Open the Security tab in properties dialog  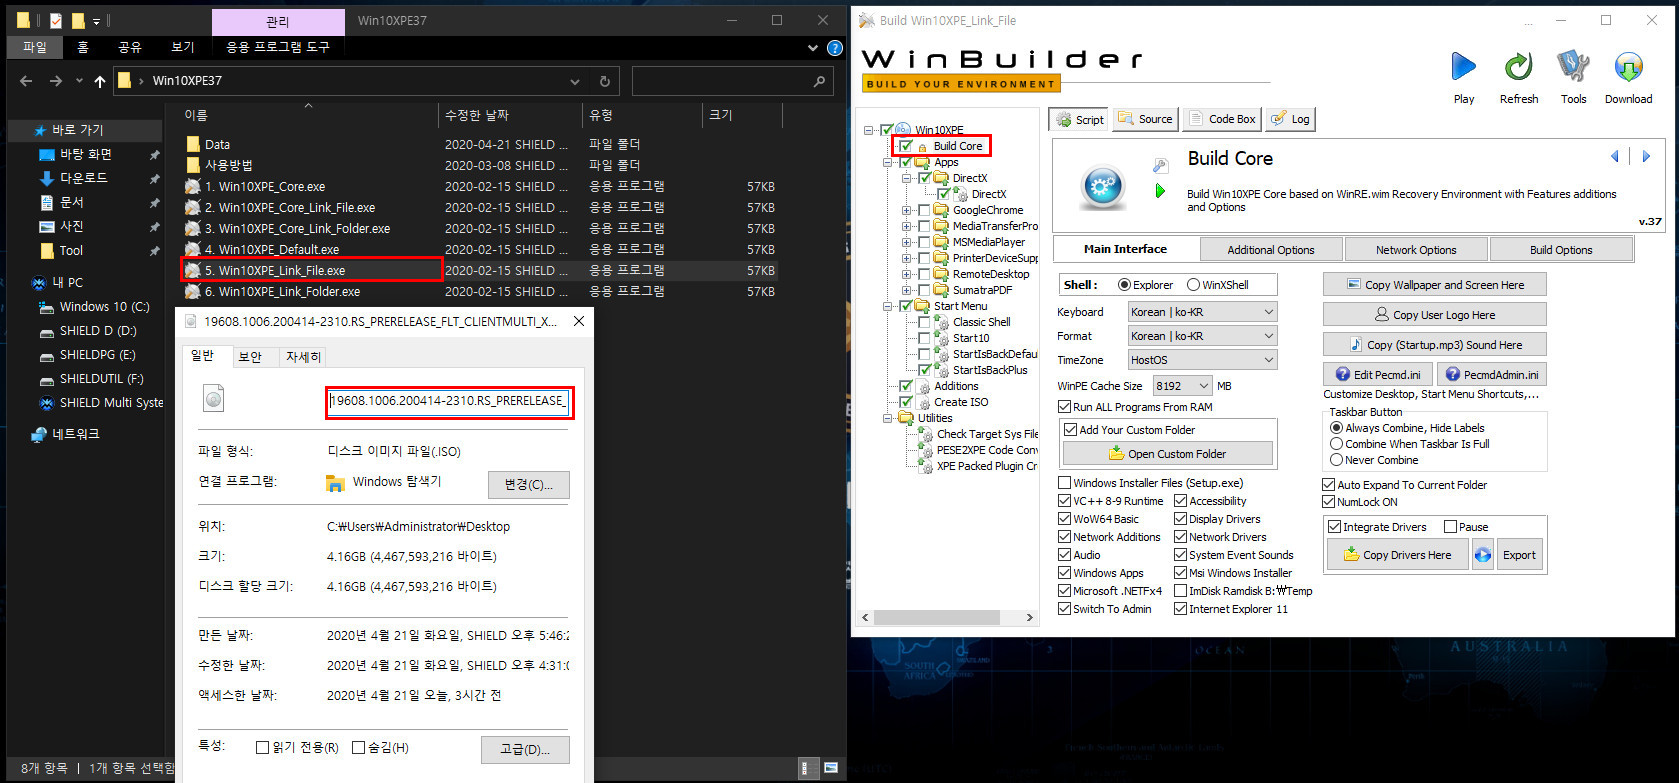coord(250,357)
